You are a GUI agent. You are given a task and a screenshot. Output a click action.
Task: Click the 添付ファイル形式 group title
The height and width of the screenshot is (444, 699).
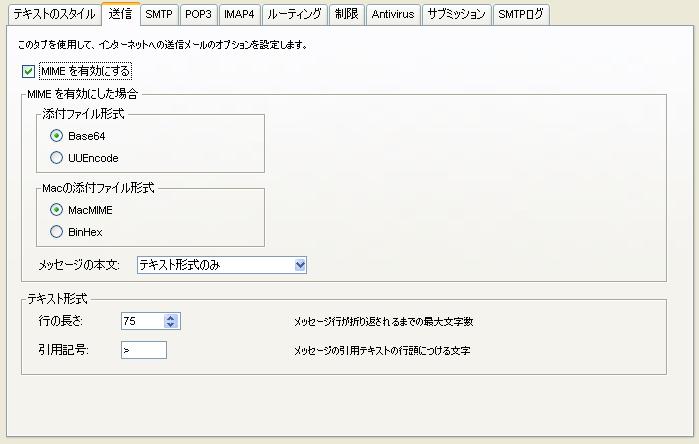pos(83,114)
